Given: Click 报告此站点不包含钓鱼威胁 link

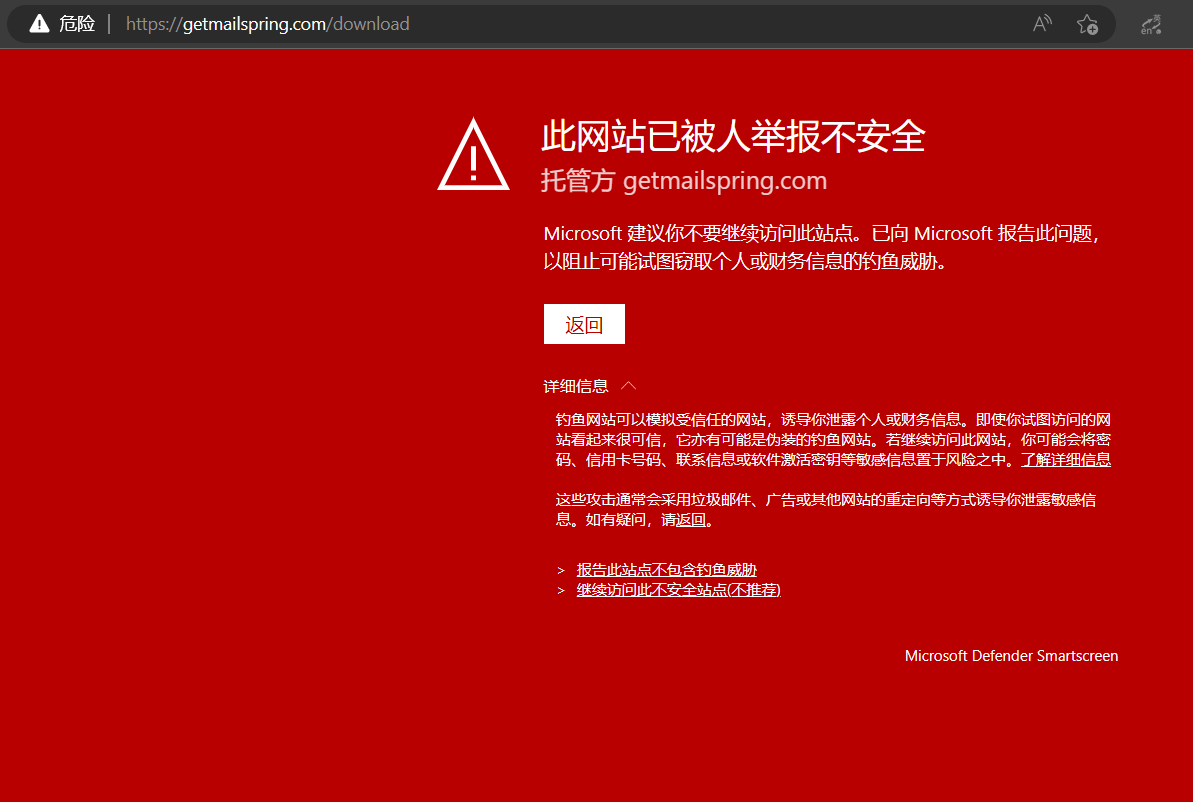Looking at the screenshot, I should click(x=666, y=570).
